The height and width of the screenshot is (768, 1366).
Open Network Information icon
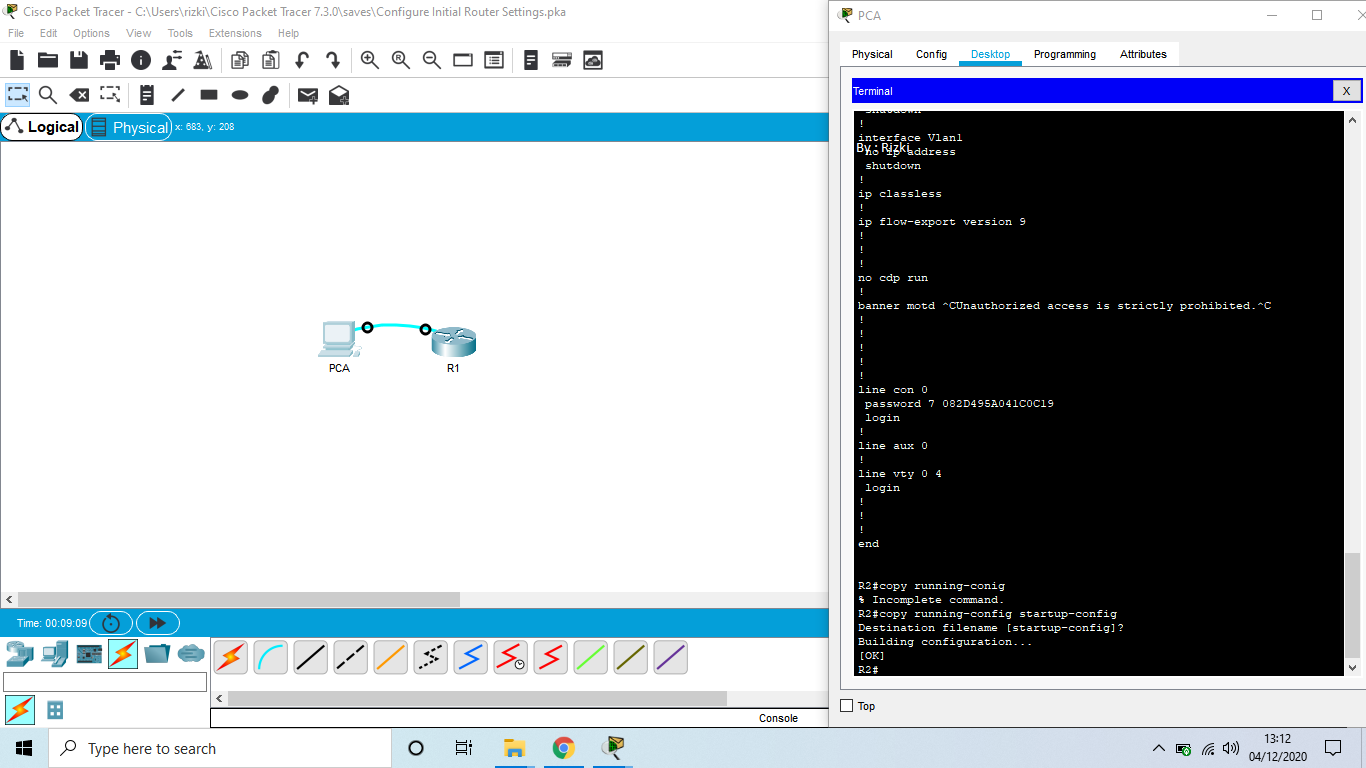tap(141, 60)
